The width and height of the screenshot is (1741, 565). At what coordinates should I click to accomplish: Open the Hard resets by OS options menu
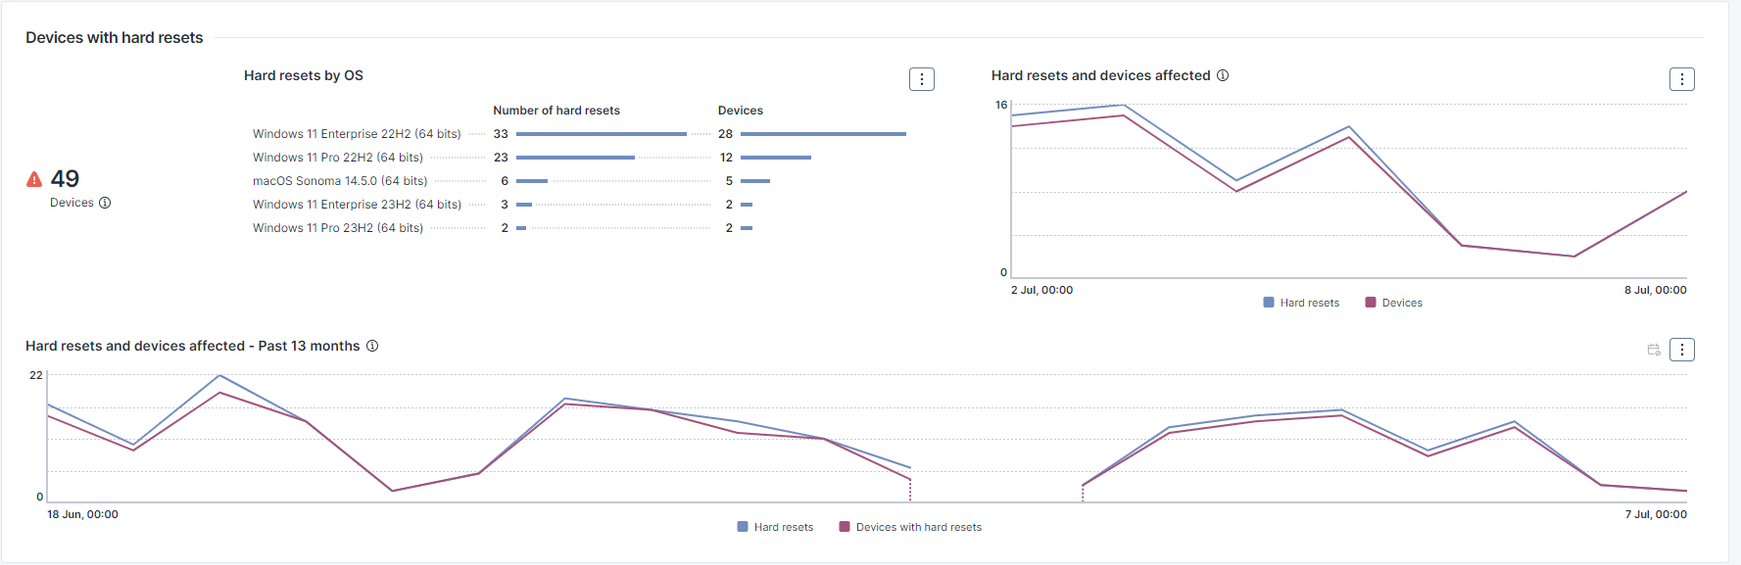point(921,79)
